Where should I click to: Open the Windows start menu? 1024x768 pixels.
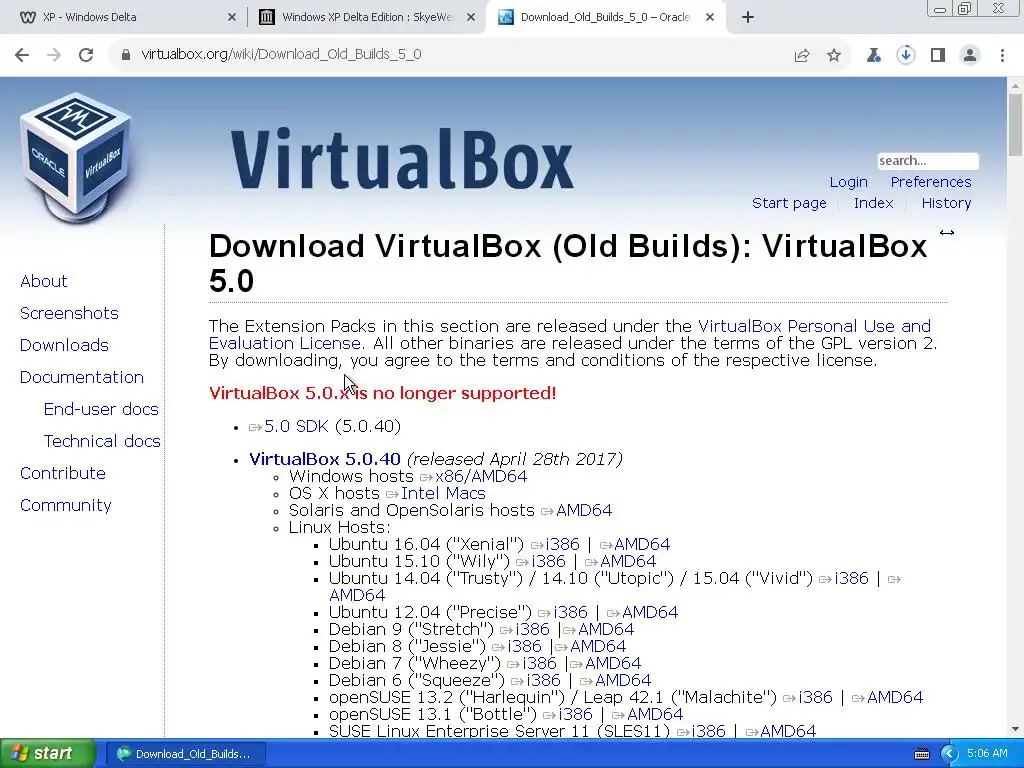click(48, 754)
